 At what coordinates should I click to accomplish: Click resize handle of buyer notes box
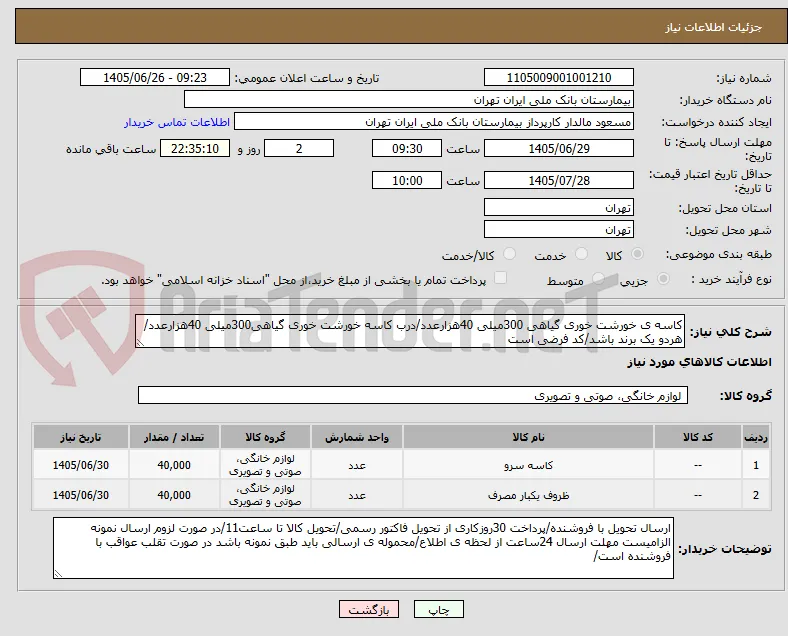coord(58,574)
